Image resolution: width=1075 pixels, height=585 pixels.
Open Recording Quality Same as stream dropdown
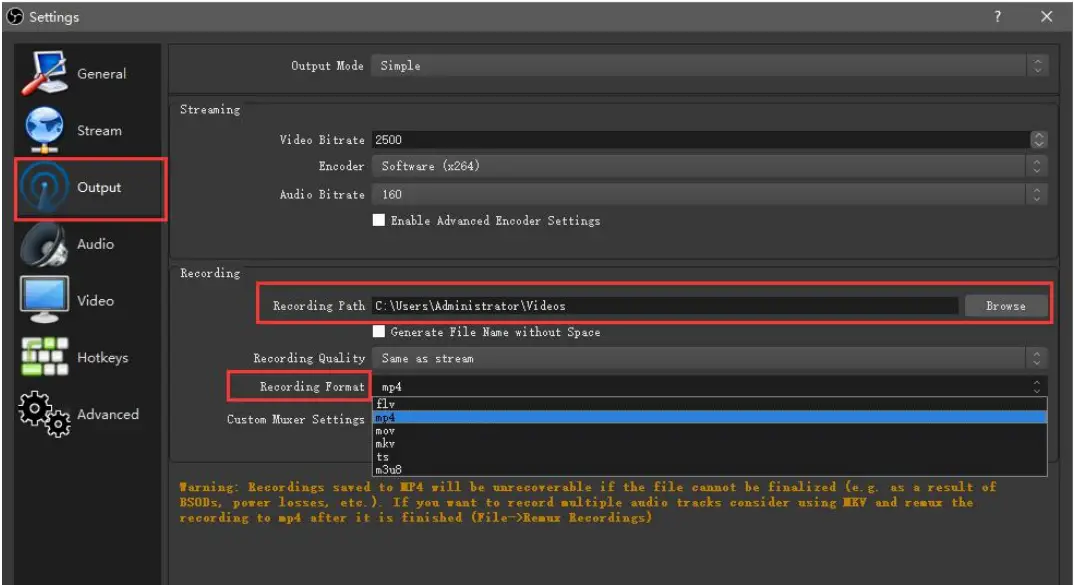710,358
